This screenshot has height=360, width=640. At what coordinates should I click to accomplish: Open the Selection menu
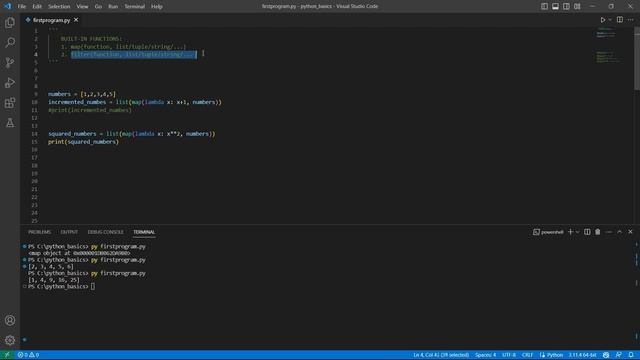59,7
